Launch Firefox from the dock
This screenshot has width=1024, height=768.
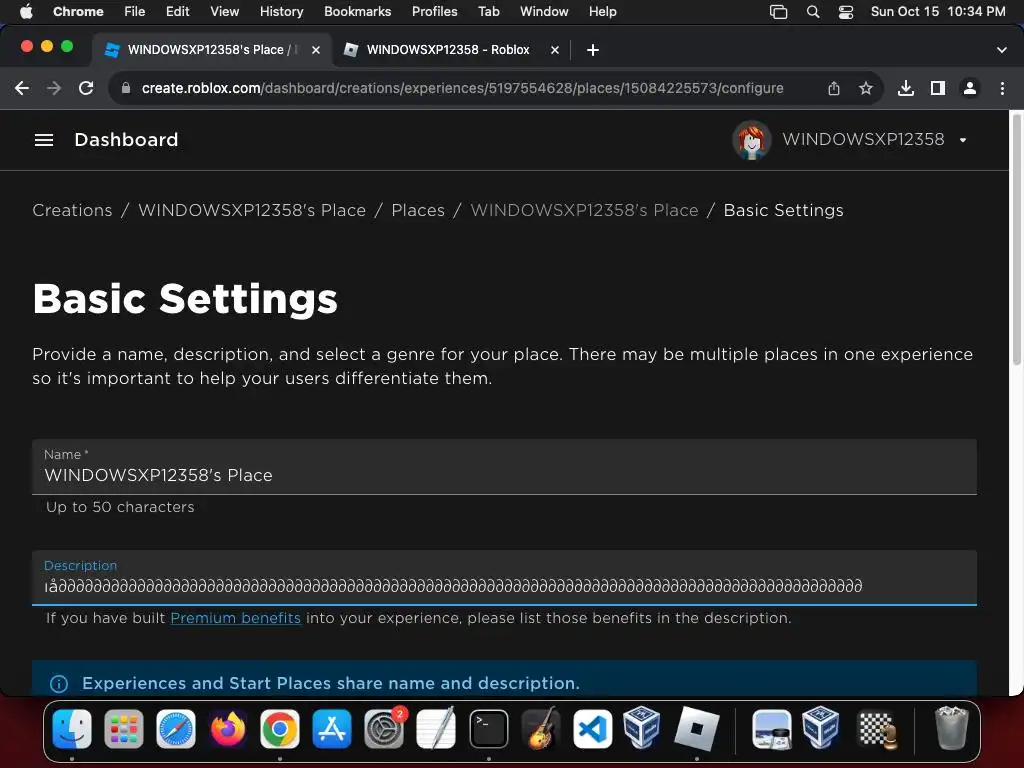(x=228, y=729)
